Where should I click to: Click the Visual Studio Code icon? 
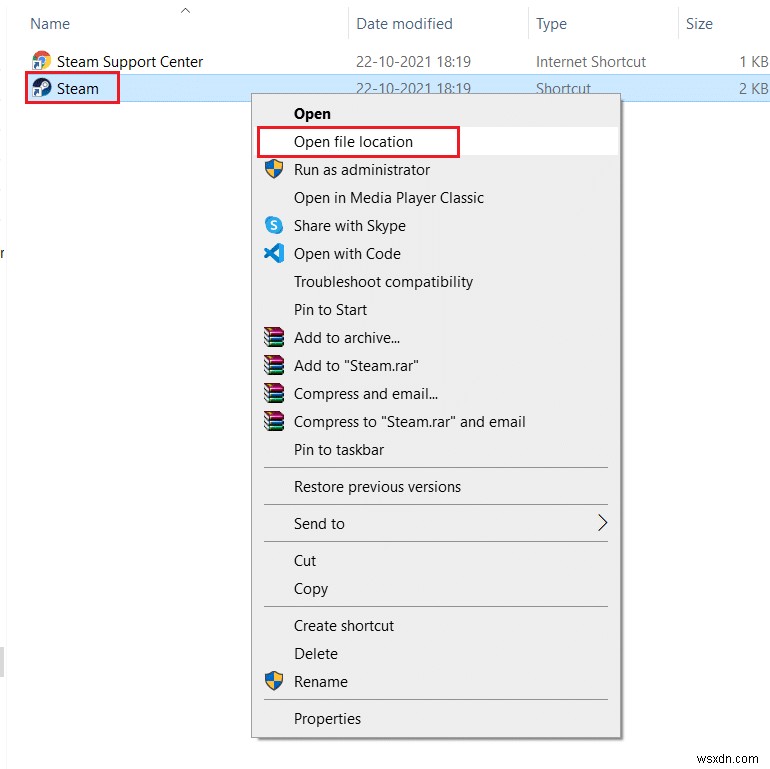point(274,253)
